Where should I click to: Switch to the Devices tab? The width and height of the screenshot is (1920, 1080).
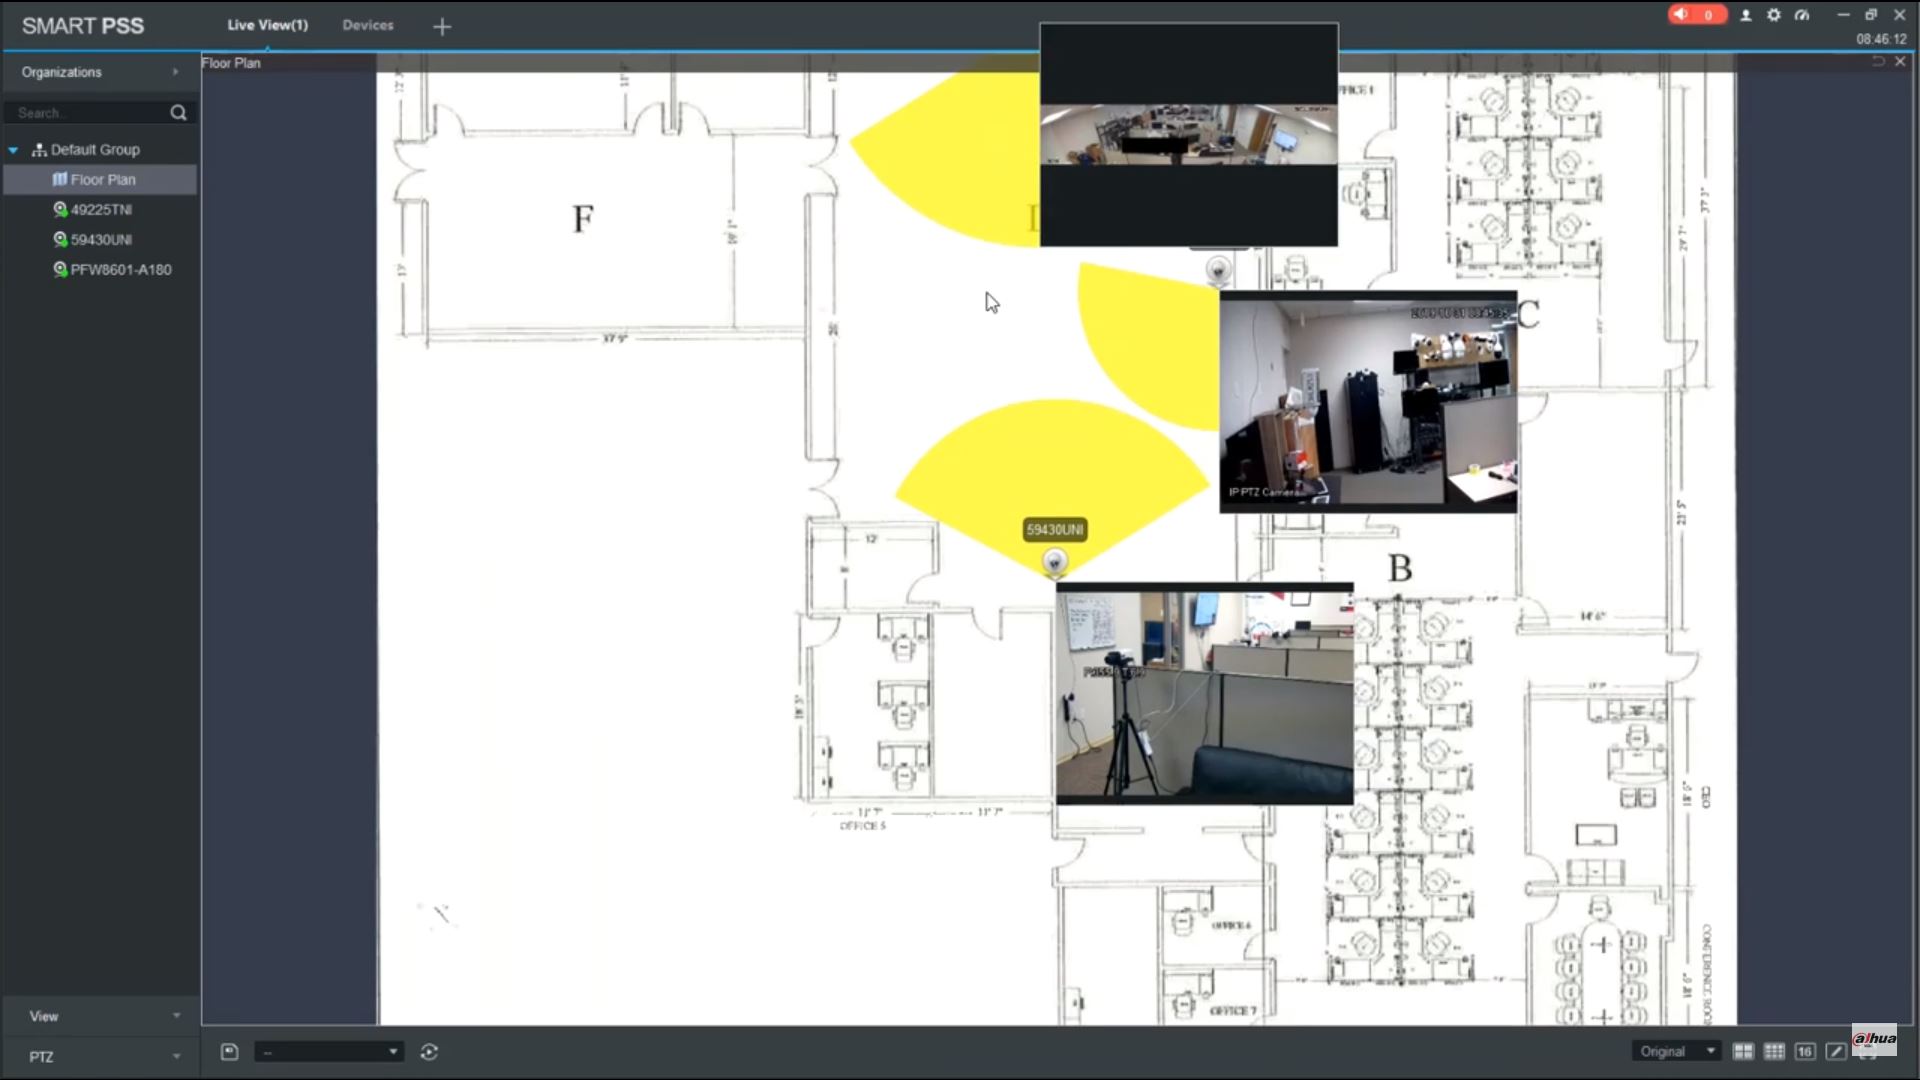click(x=368, y=25)
